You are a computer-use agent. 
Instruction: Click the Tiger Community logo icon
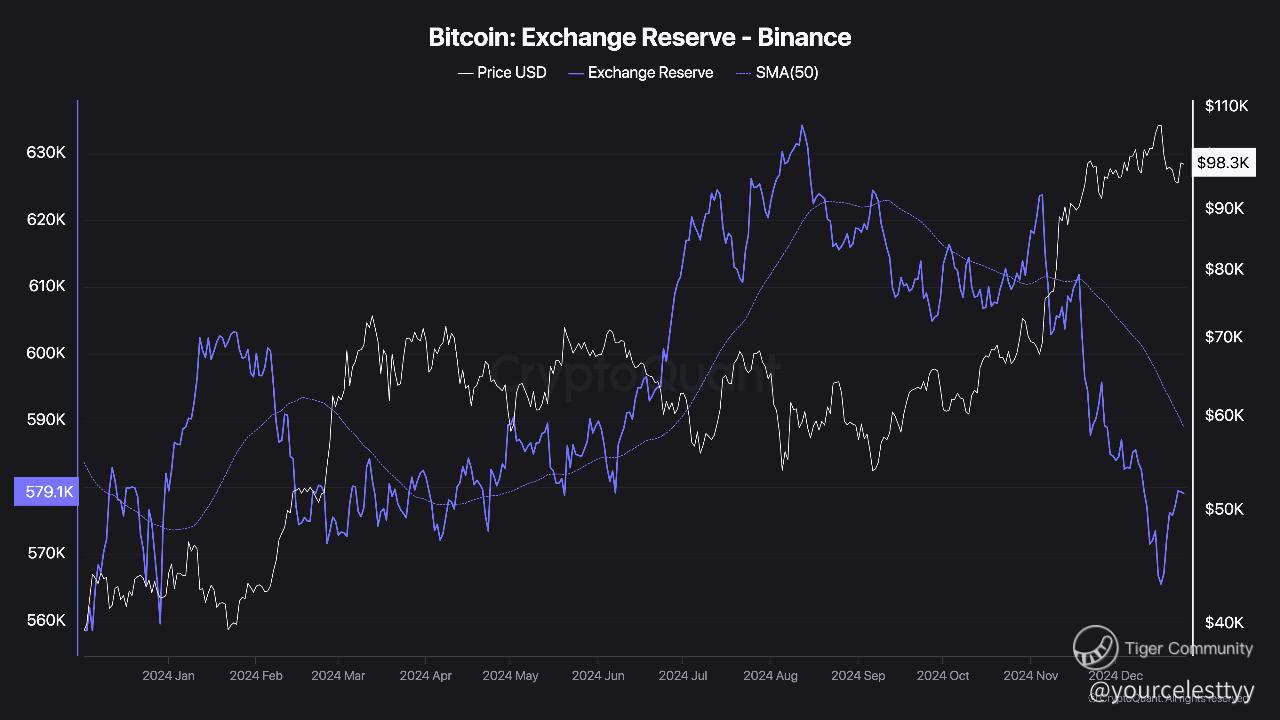1095,647
